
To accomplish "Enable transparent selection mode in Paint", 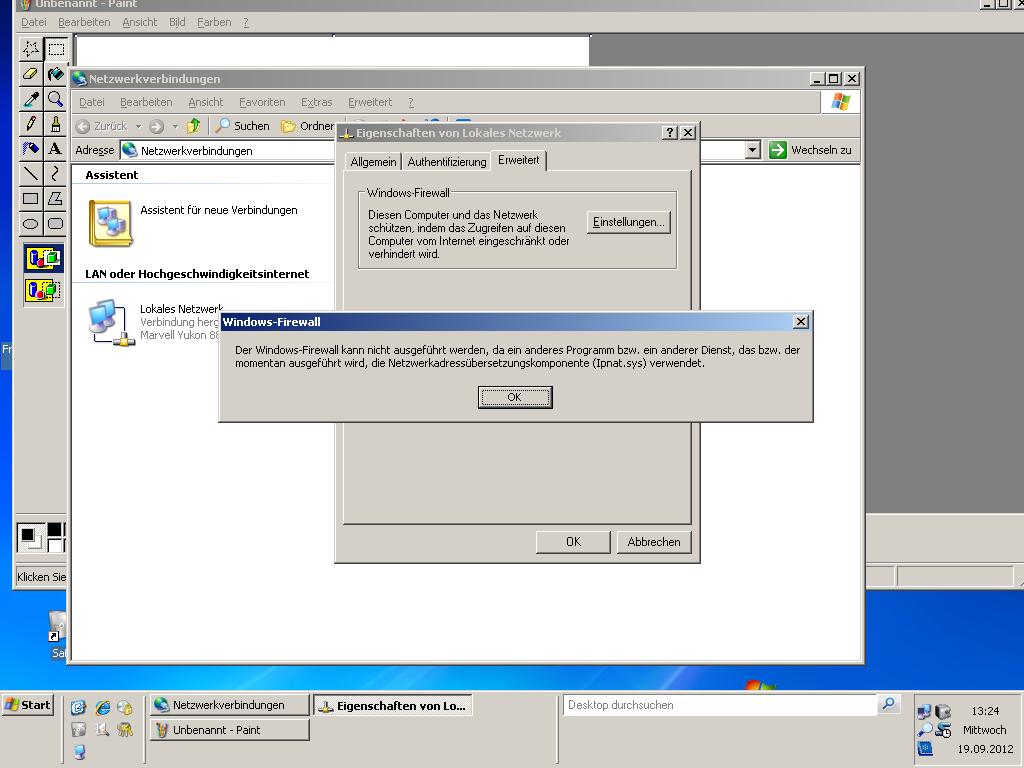I will (x=44, y=290).
